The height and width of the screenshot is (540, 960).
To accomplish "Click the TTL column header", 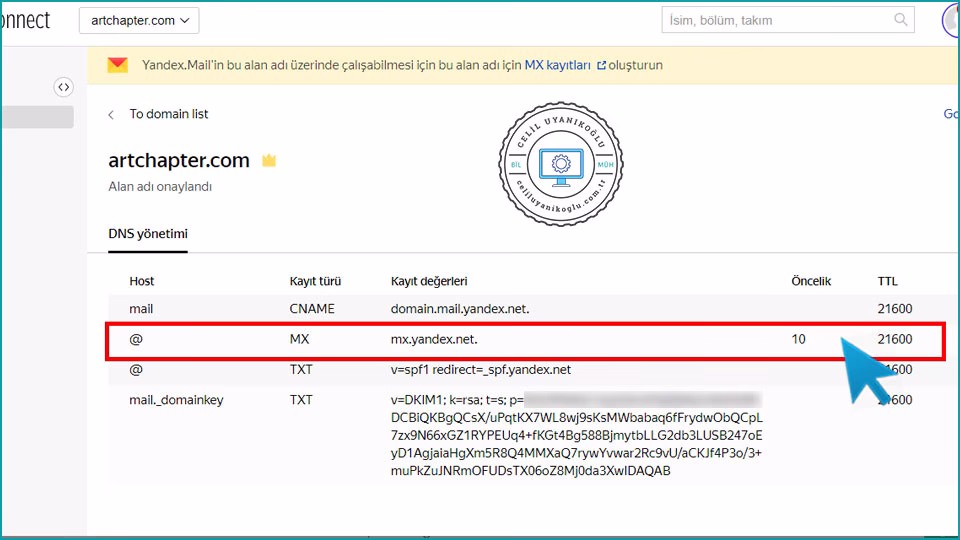I will tap(887, 281).
